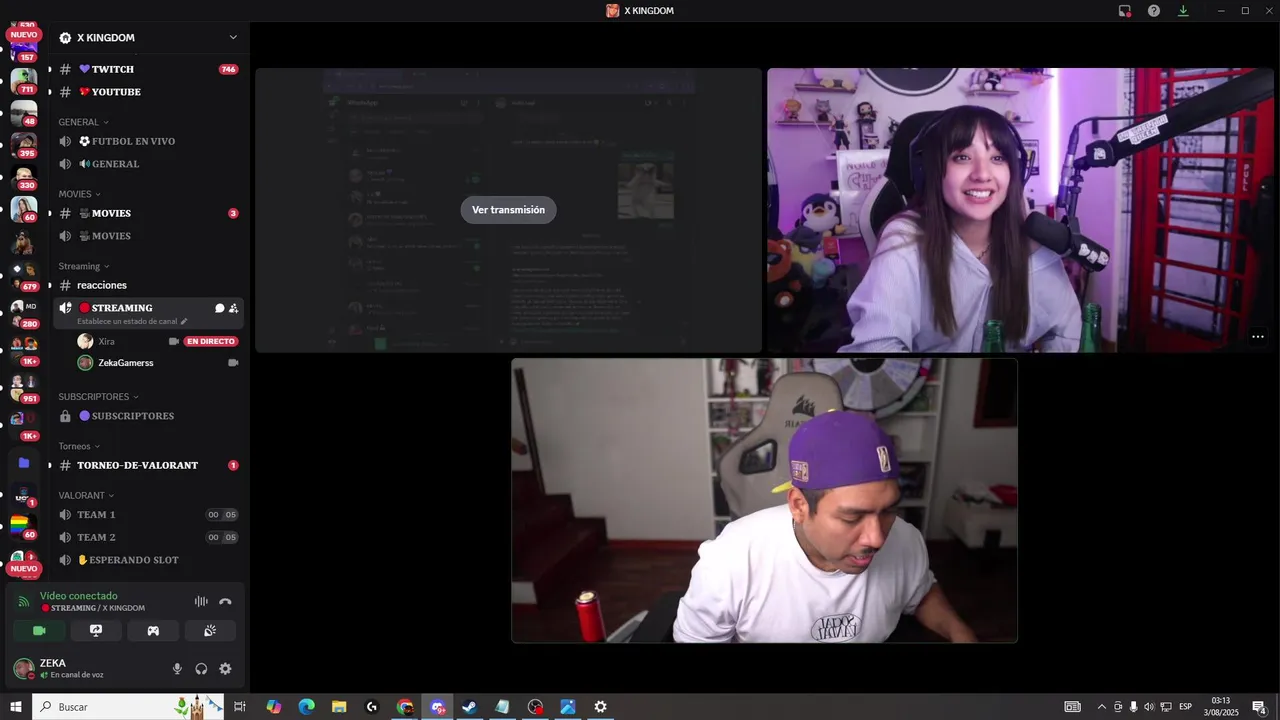Viewport: 1280px width, 720px height.
Task: Join TEAM 1 voice channel
Action: coord(148,515)
